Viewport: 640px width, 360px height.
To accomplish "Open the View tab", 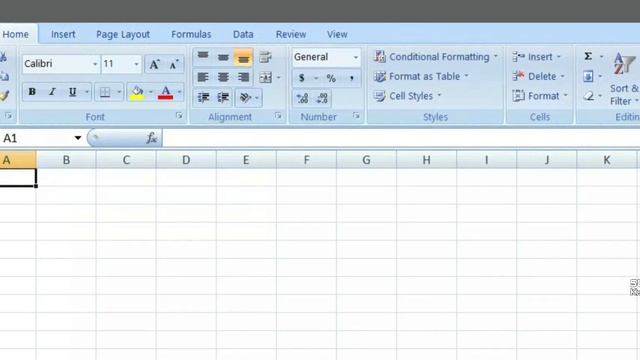I will (x=337, y=34).
